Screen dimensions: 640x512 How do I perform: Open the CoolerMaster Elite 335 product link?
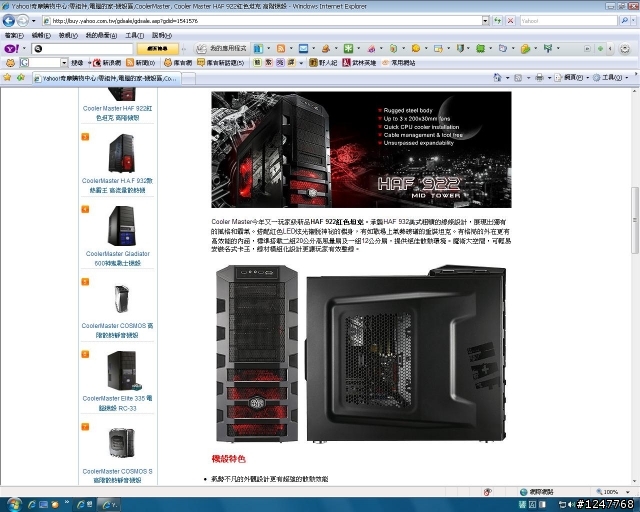coord(118,403)
